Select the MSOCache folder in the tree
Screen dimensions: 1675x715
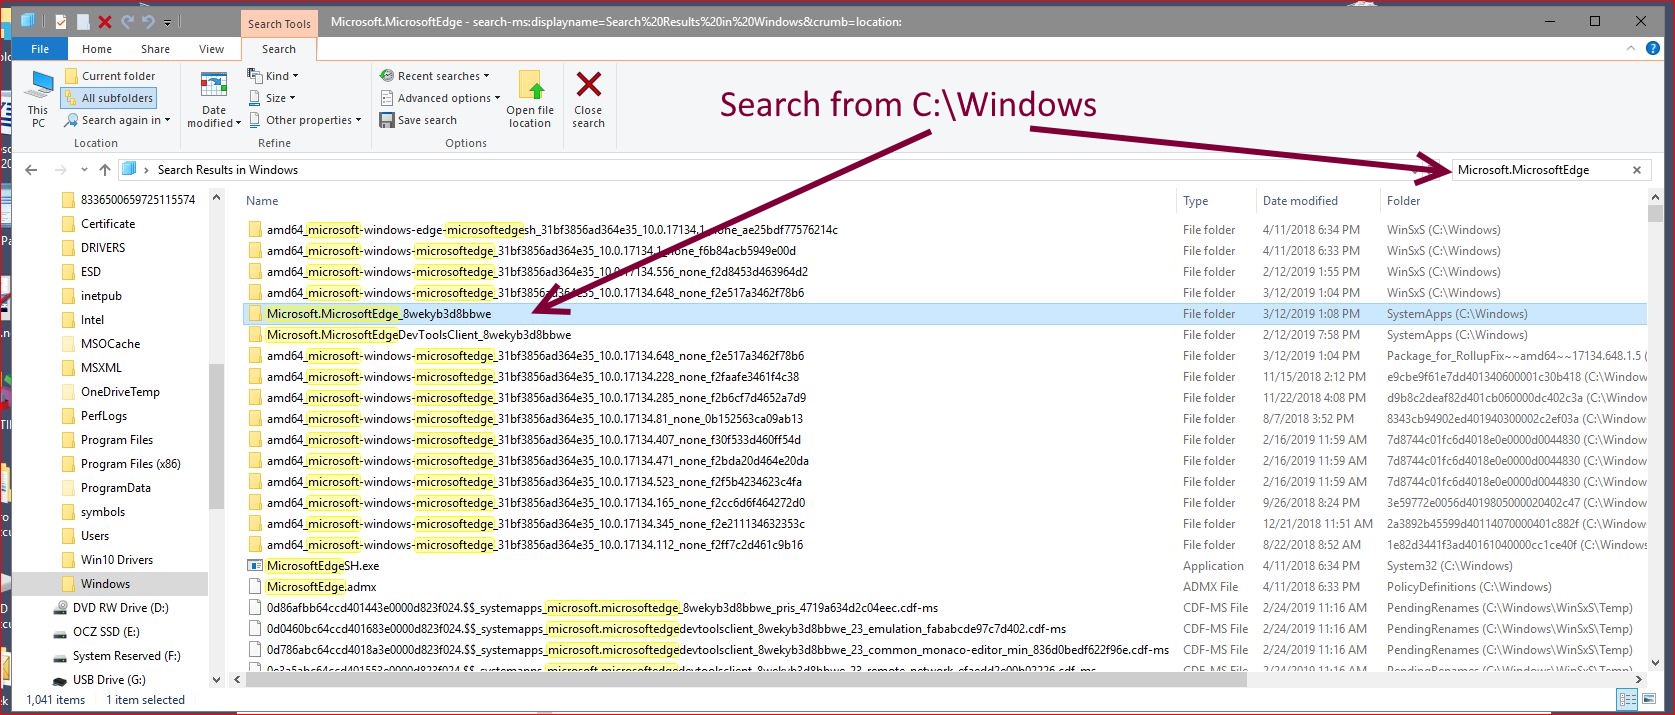(110, 344)
